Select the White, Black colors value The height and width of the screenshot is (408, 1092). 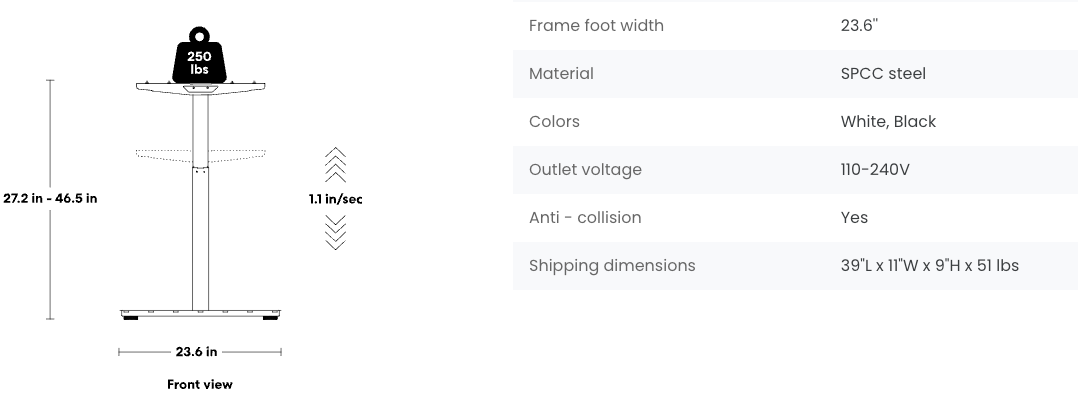pos(888,122)
